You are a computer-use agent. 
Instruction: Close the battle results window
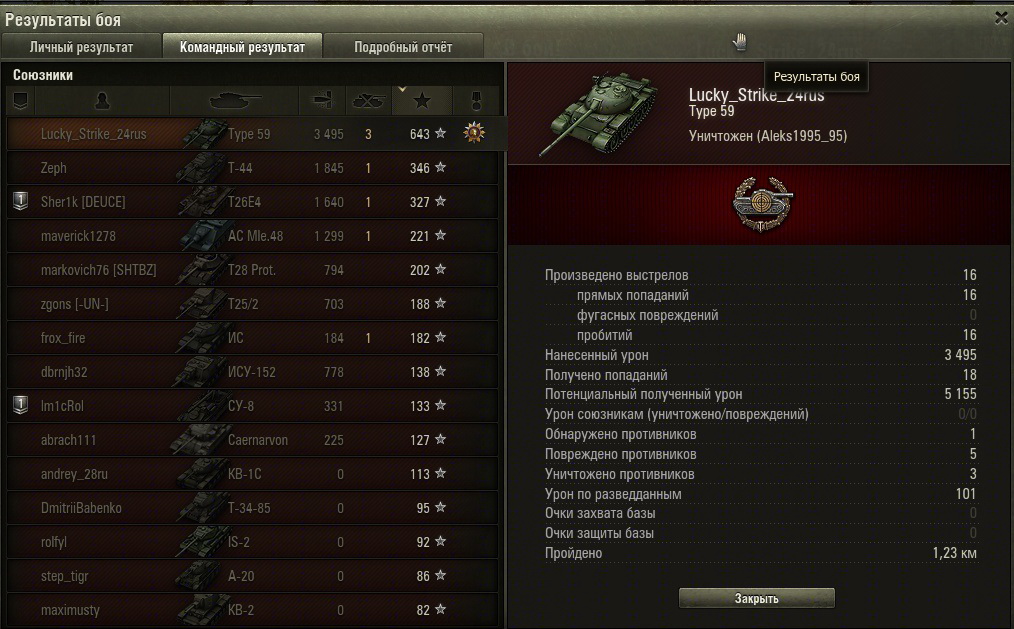click(1002, 18)
